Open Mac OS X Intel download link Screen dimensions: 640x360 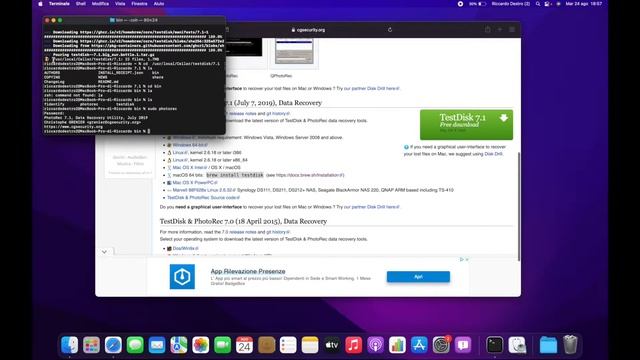190,167
